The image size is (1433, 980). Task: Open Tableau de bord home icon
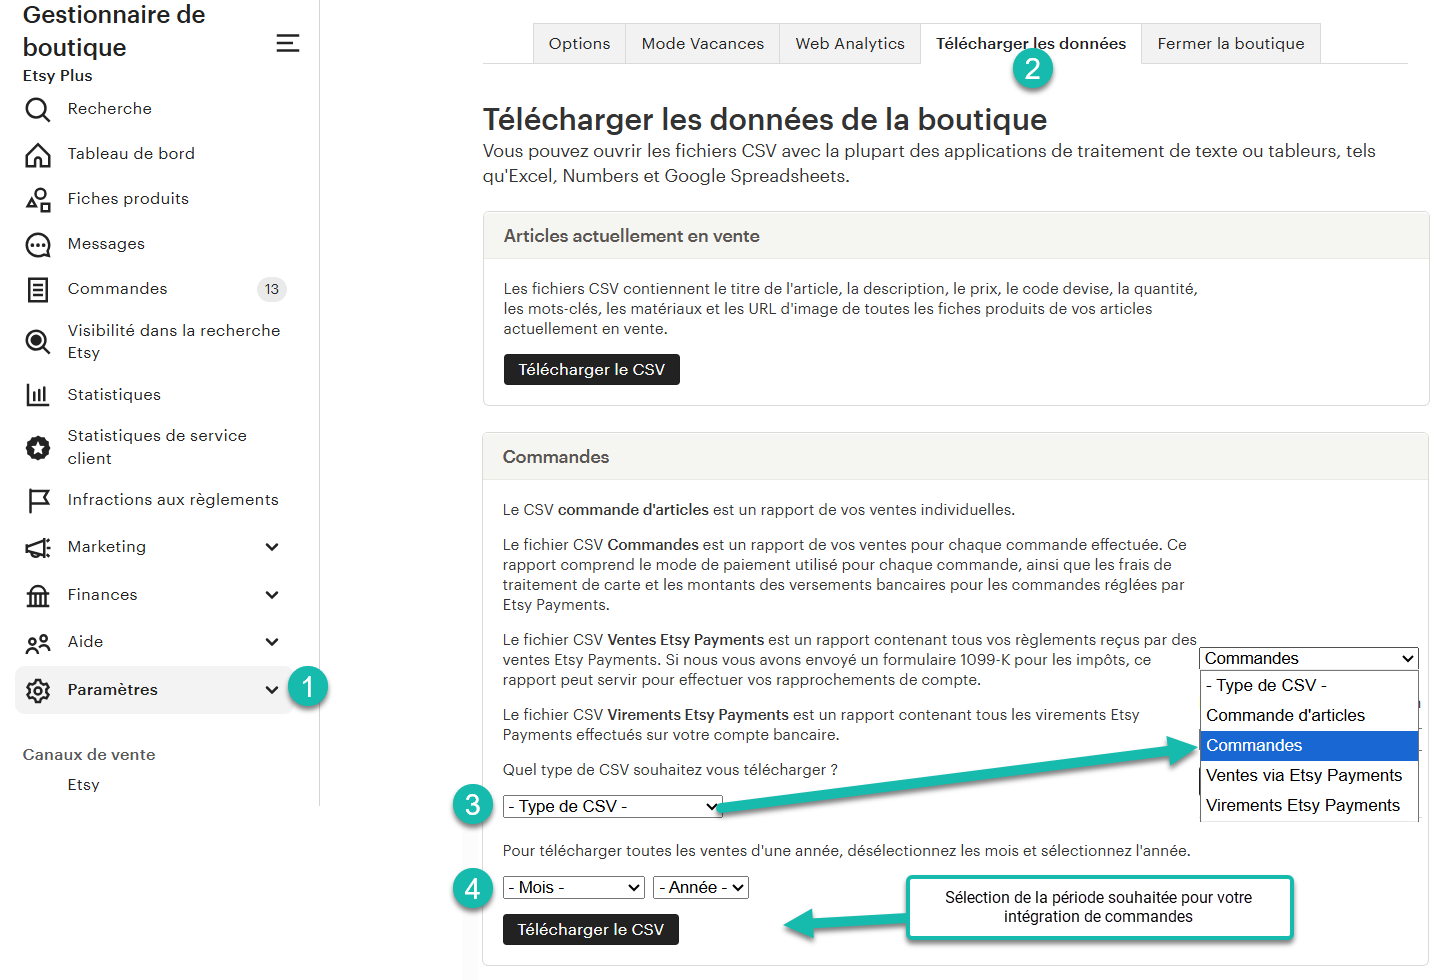(38, 154)
